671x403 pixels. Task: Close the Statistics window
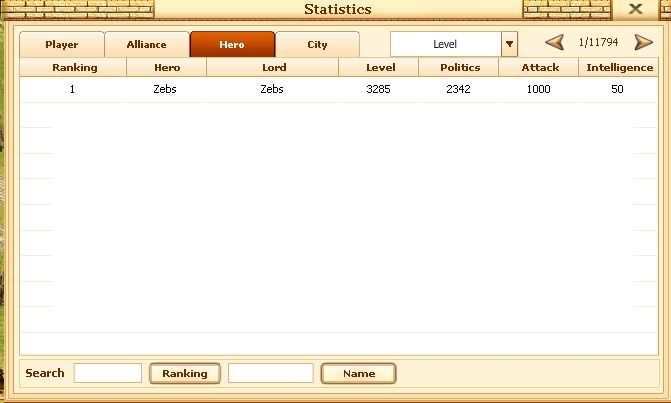635,9
